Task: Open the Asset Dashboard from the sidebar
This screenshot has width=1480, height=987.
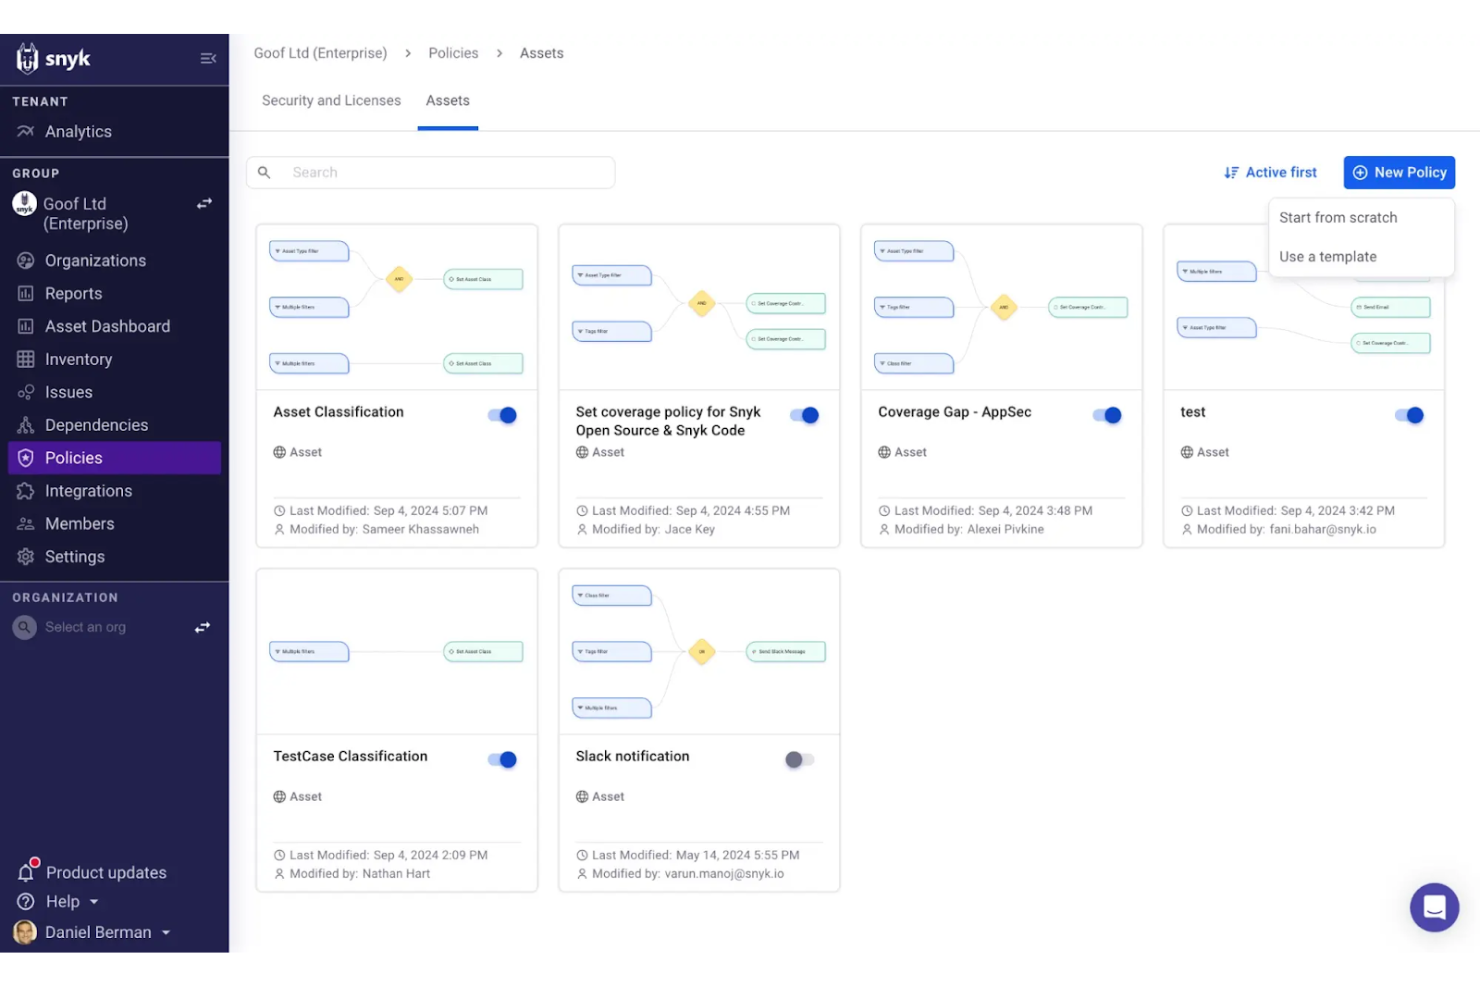Action: point(107,326)
